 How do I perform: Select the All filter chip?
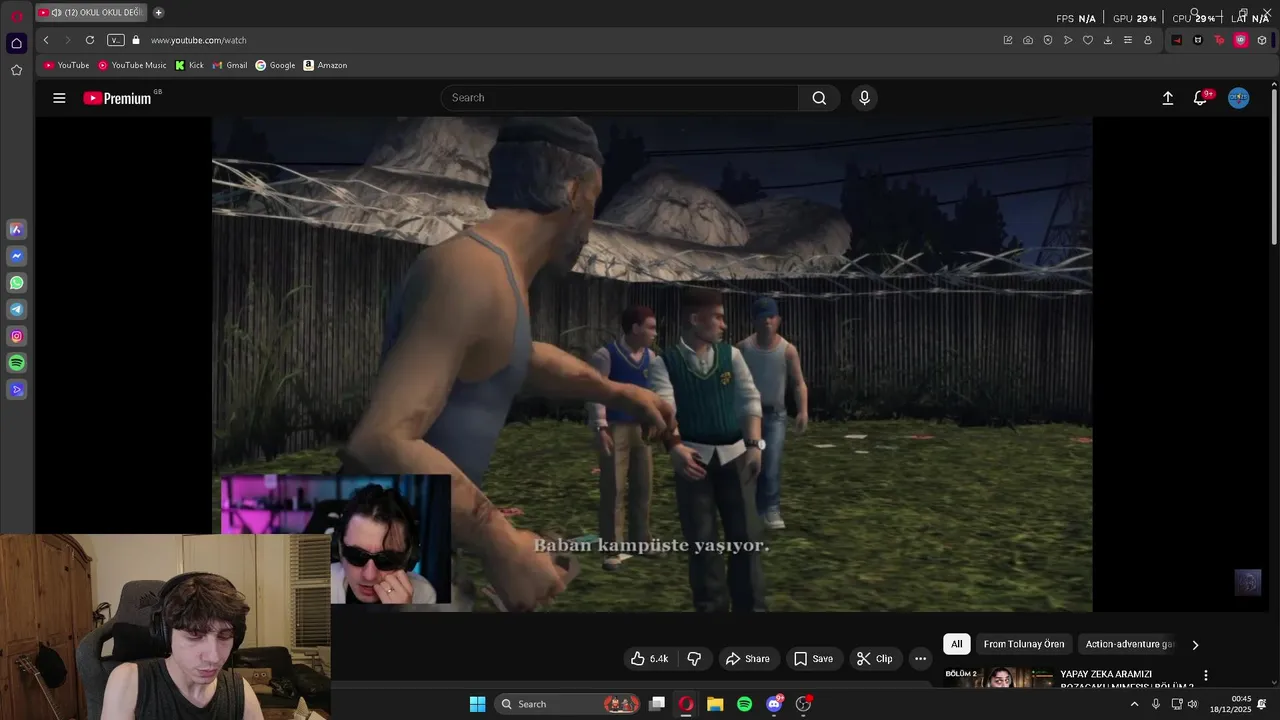coord(957,644)
